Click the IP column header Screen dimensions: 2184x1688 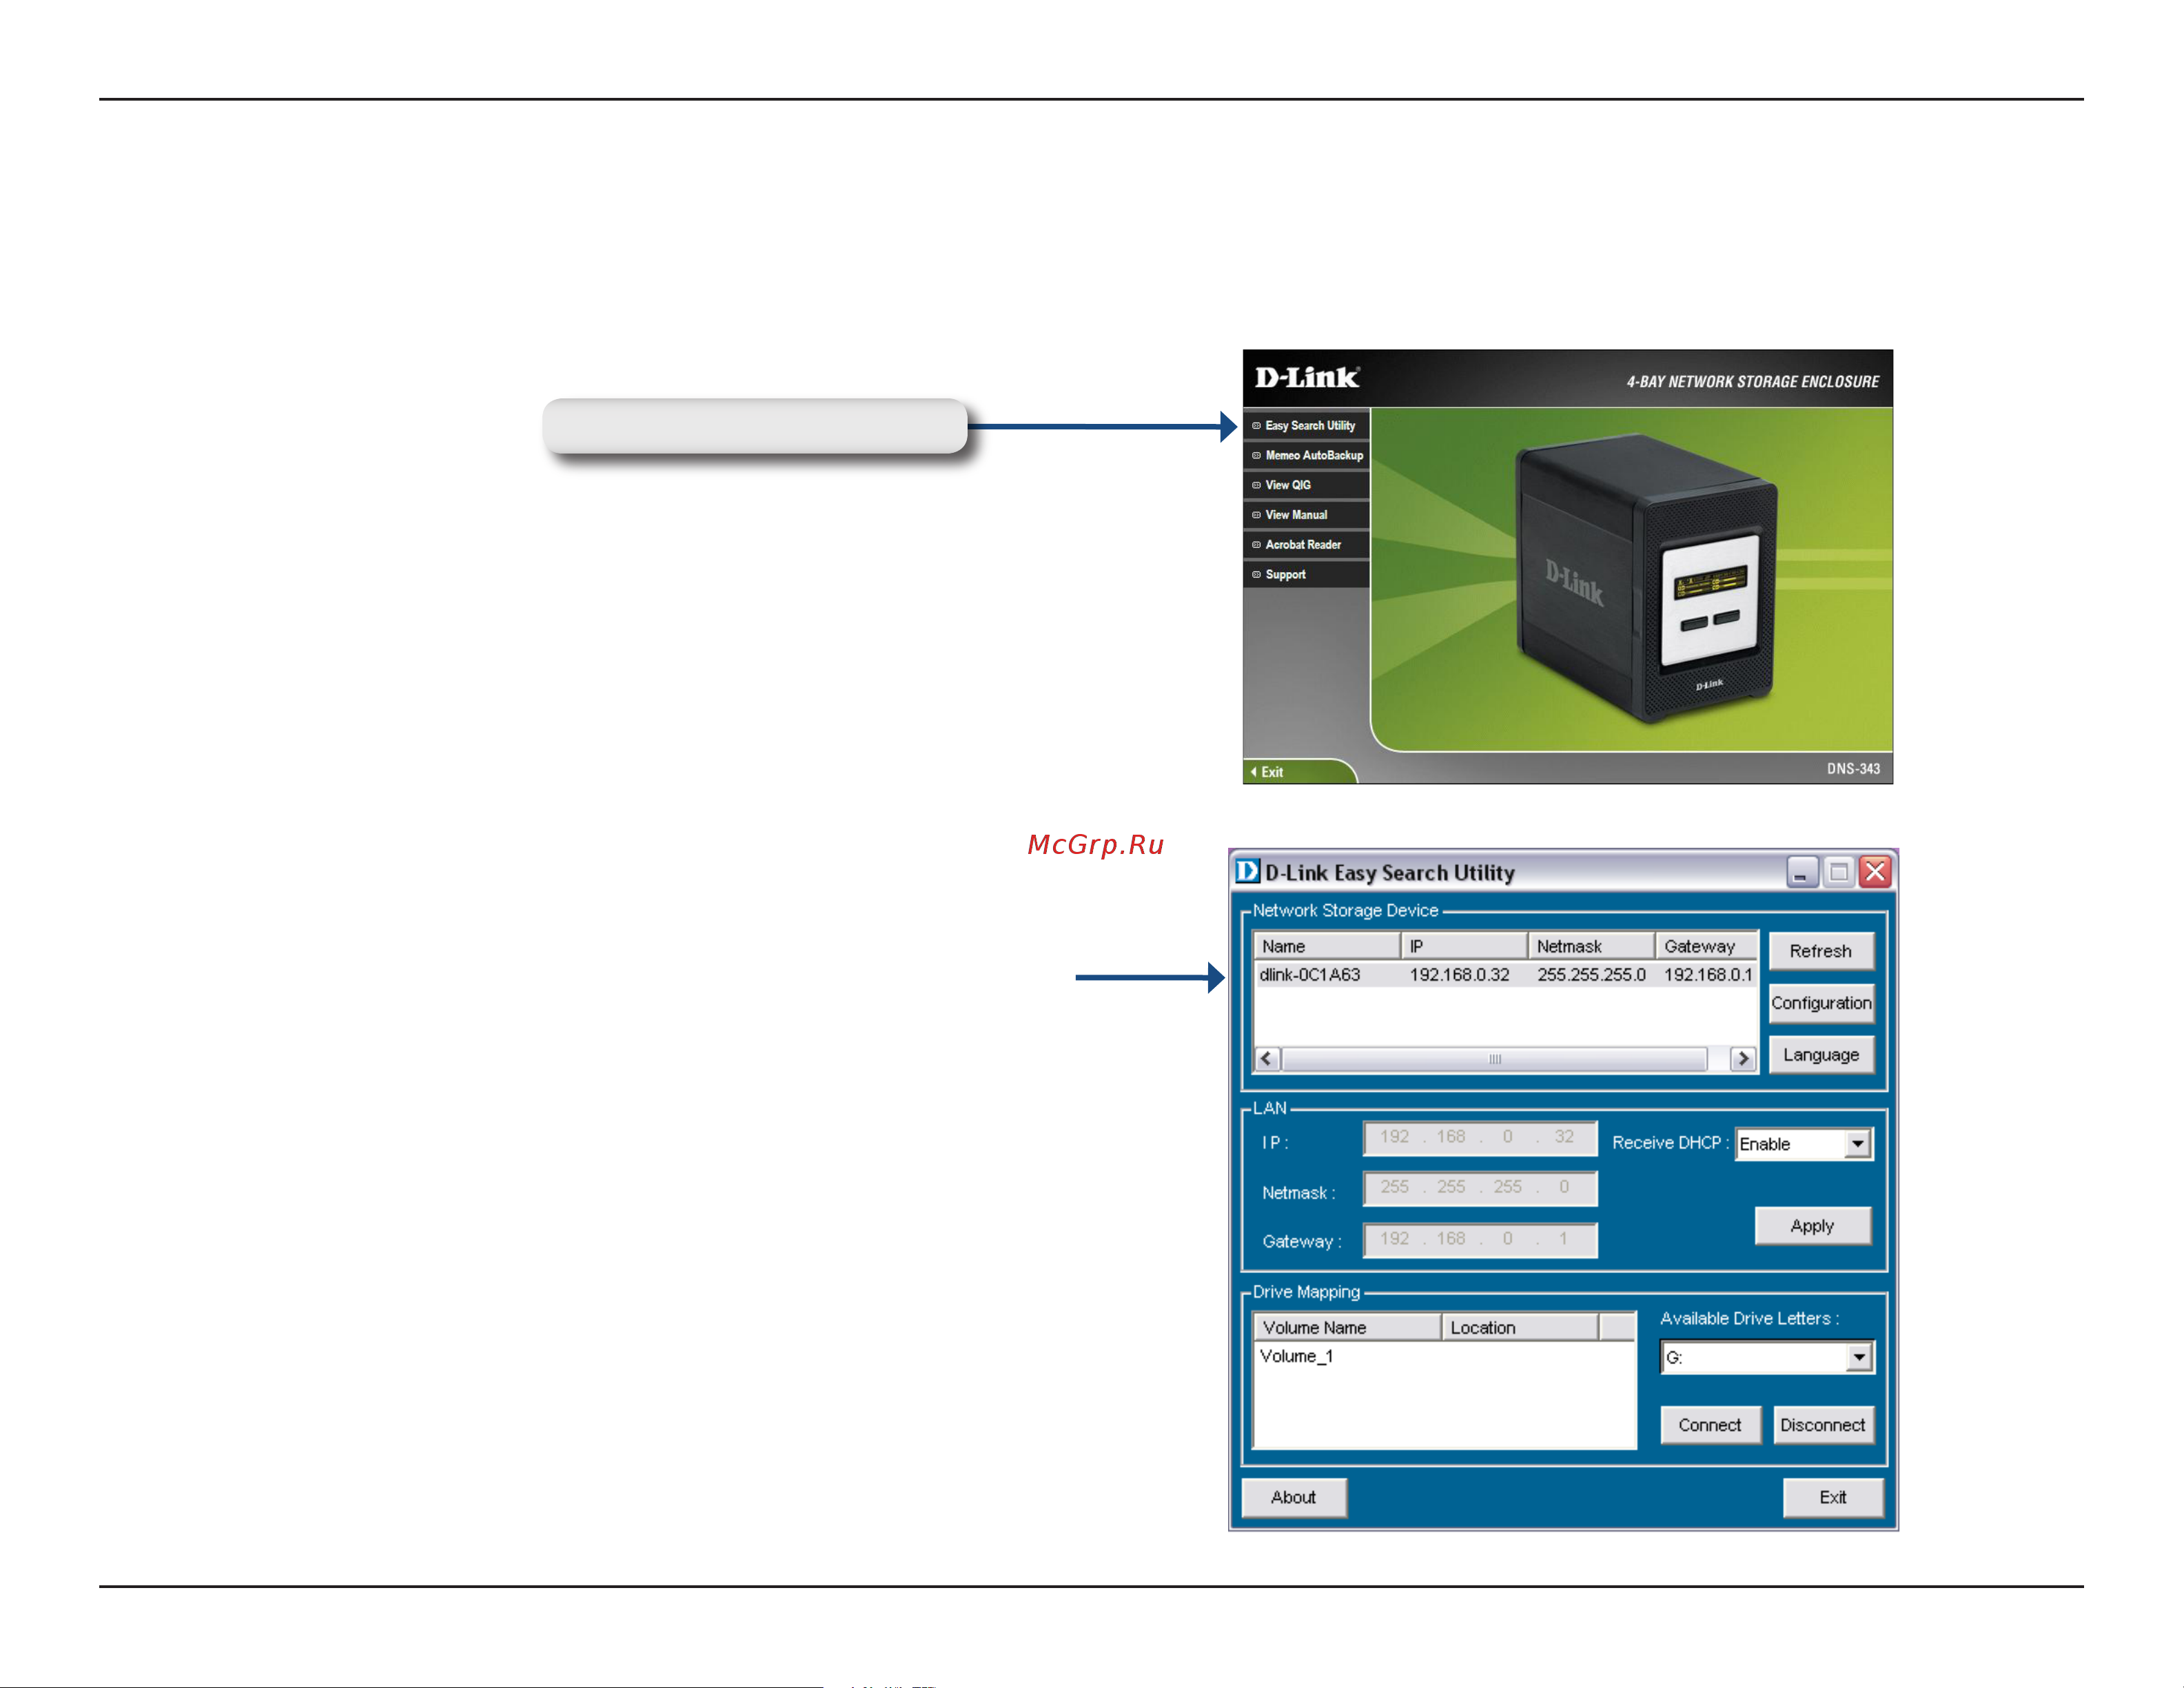1464,946
